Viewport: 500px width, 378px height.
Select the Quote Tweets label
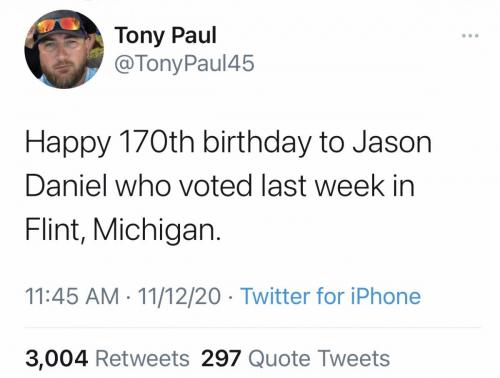[319, 359]
